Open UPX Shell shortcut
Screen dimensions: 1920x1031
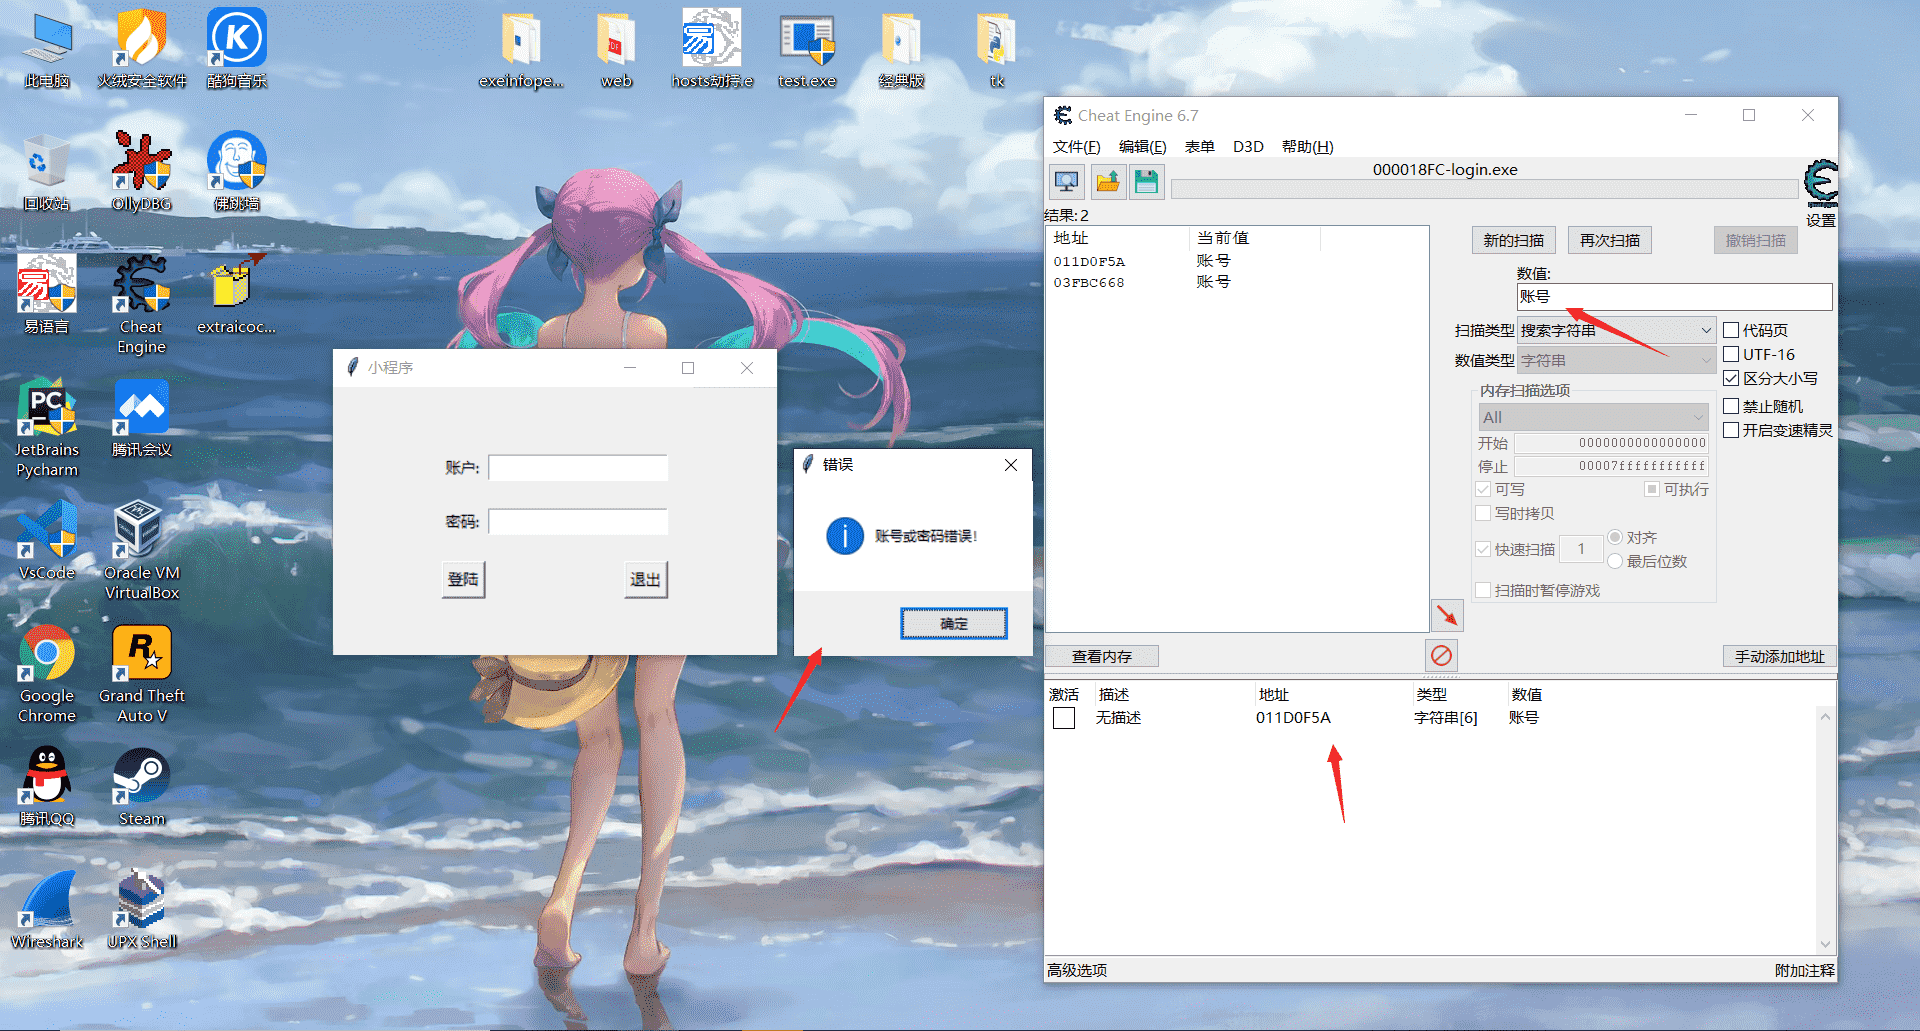pos(142,911)
